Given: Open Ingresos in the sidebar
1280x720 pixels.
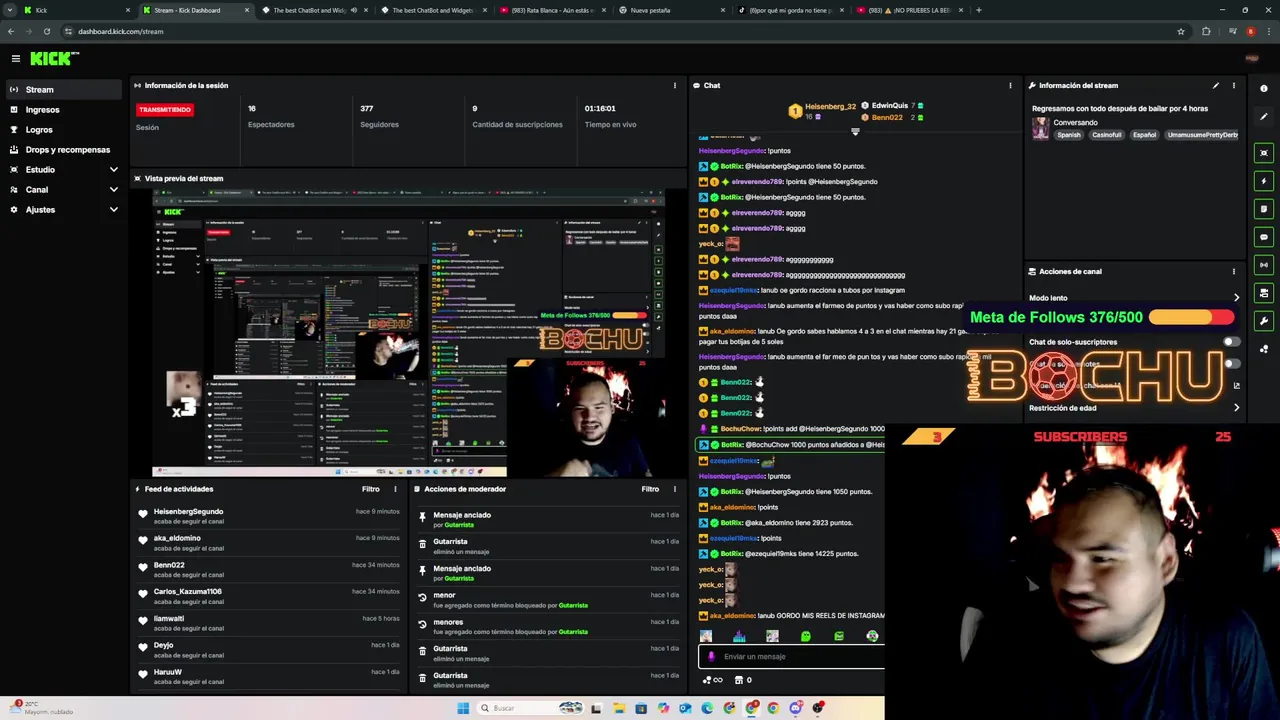Looking at the screenshot, I should 64,110.
